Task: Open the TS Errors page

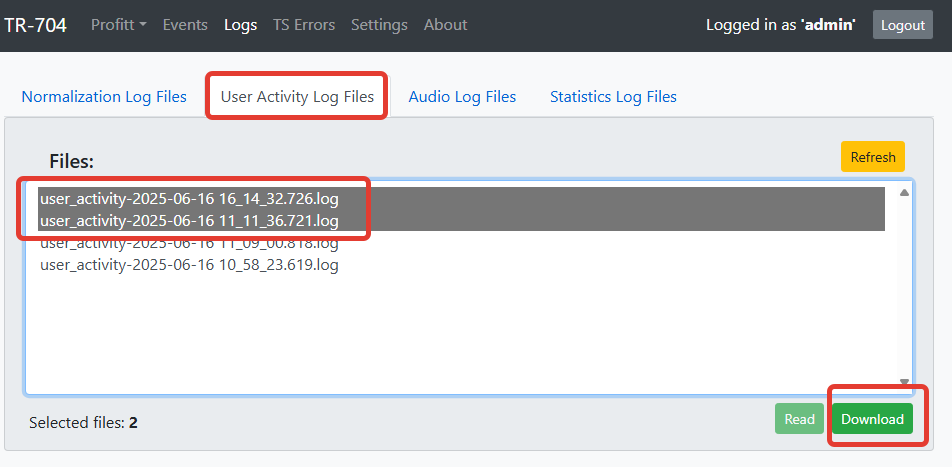Action: pyautogui.click(x=304, y=25)
